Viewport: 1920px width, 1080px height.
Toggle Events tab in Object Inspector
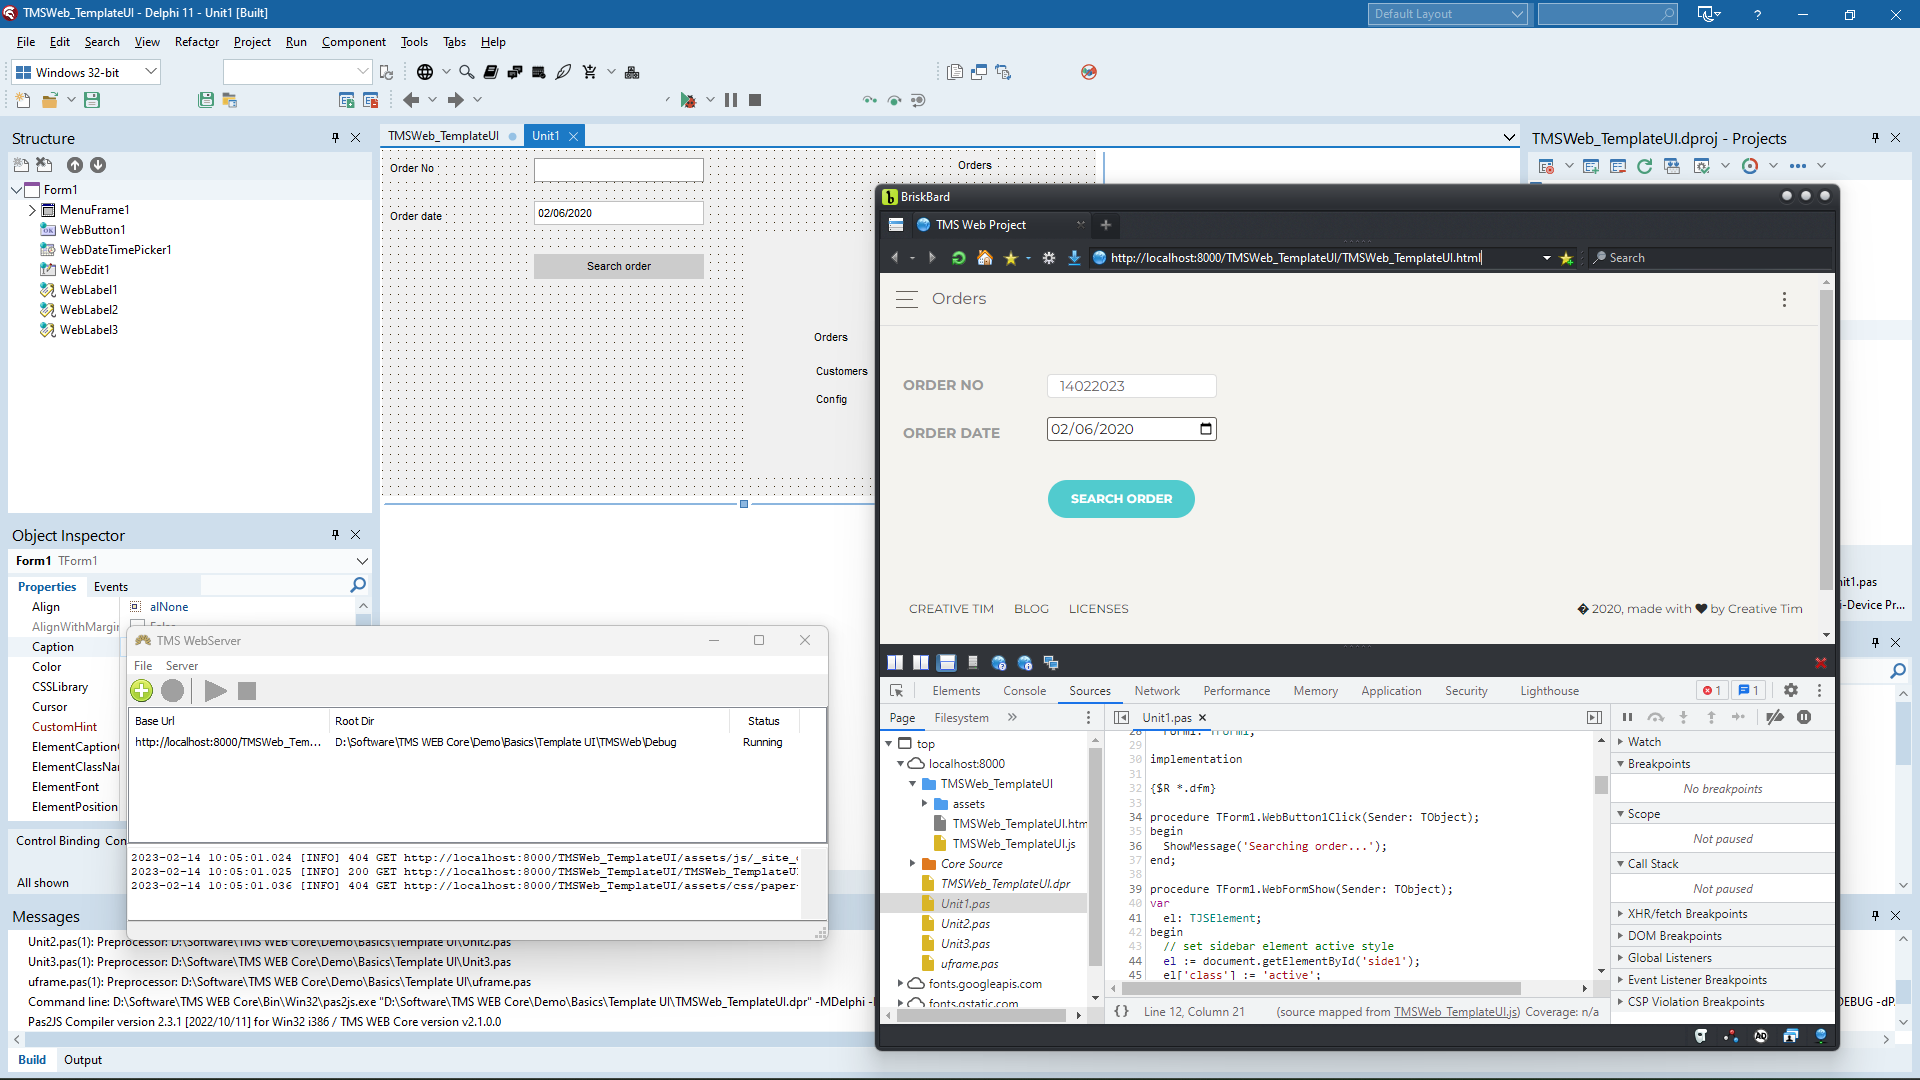(111, 585)
